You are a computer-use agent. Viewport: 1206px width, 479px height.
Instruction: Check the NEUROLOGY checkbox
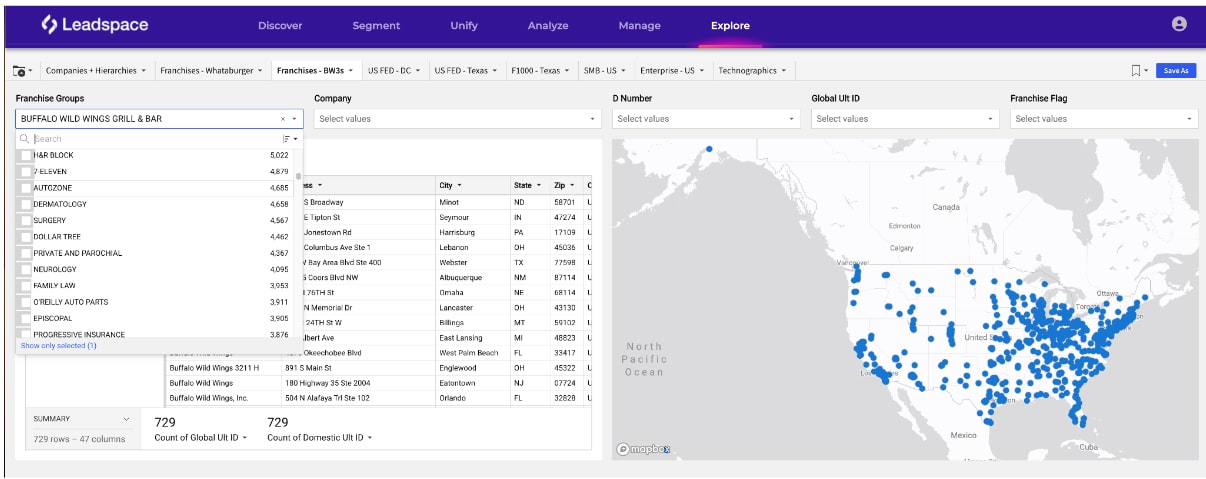(26, 269)
